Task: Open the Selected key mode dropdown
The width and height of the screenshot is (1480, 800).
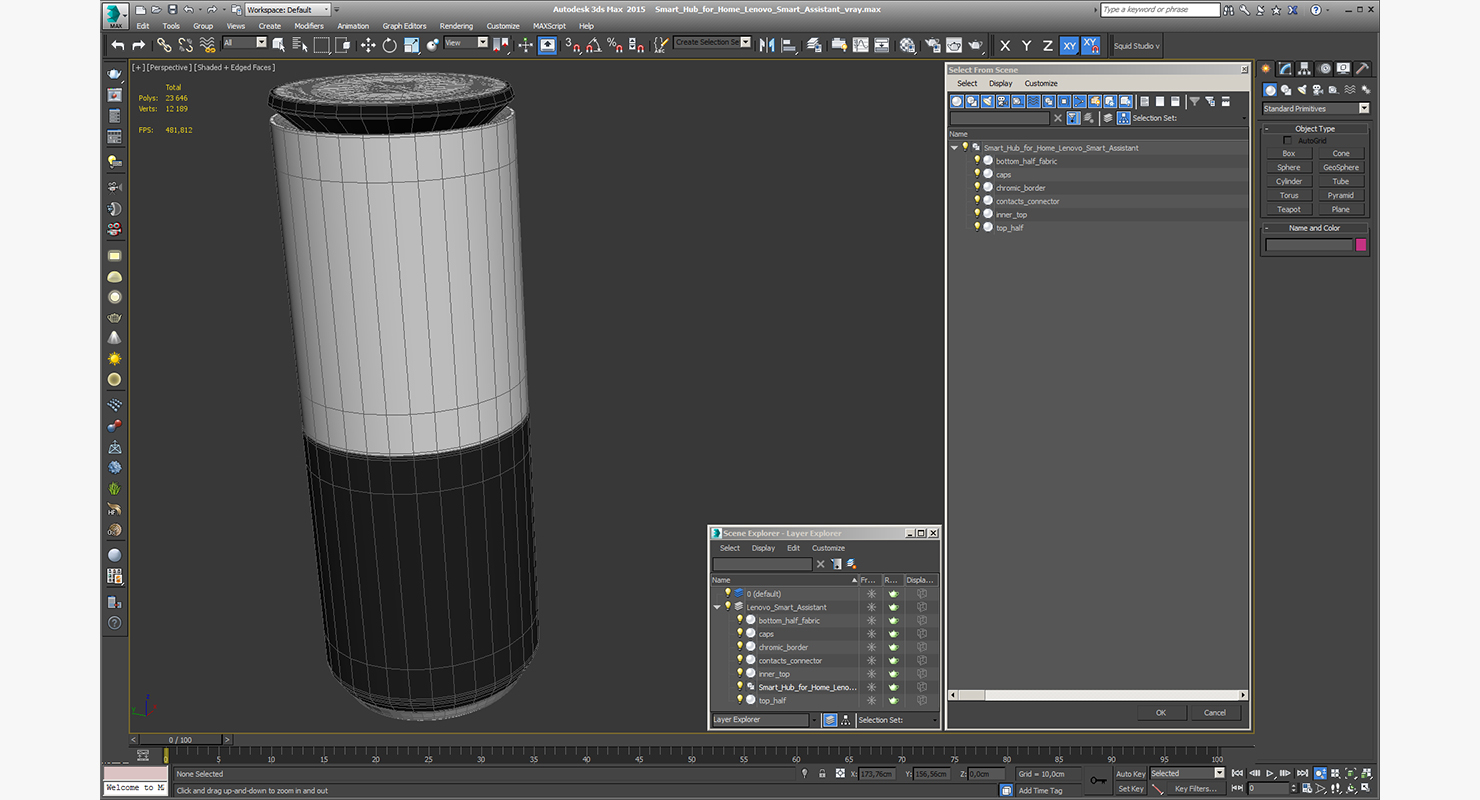Action: point(1187,773)
